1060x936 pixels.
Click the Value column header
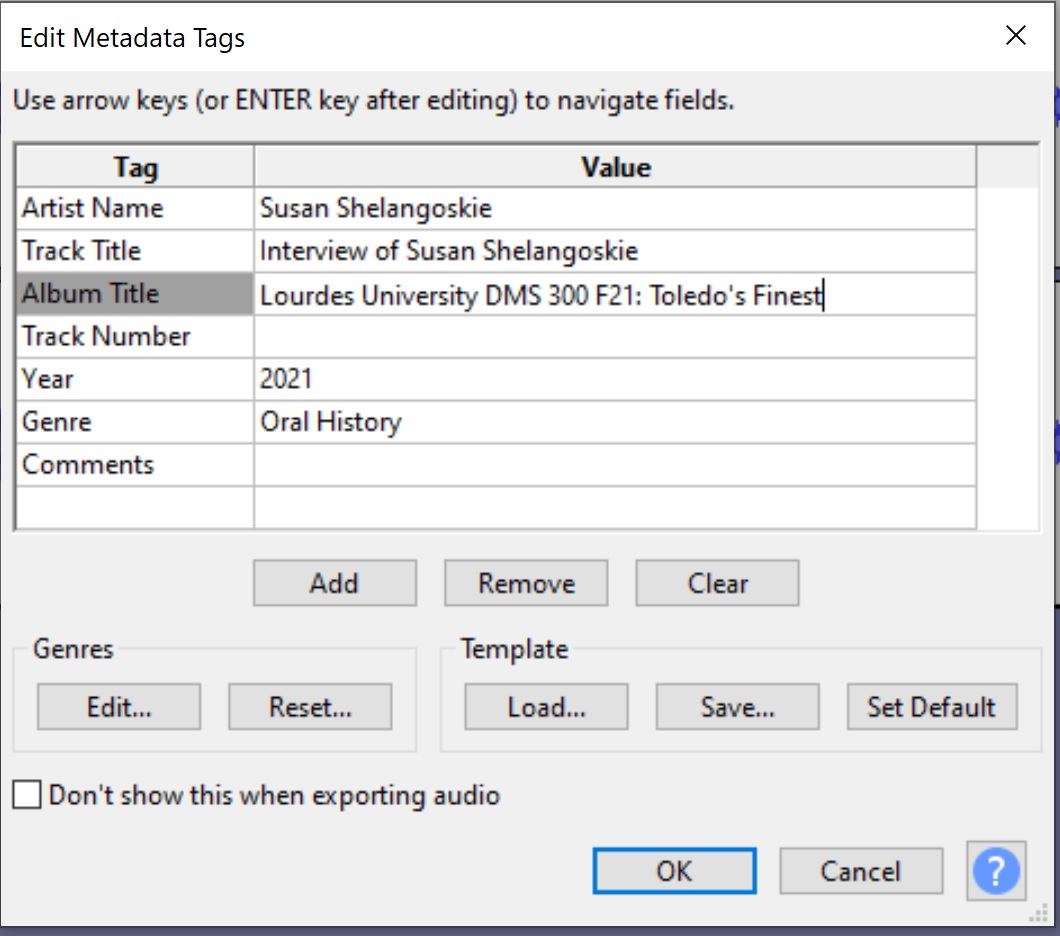(x=615, y=167)
